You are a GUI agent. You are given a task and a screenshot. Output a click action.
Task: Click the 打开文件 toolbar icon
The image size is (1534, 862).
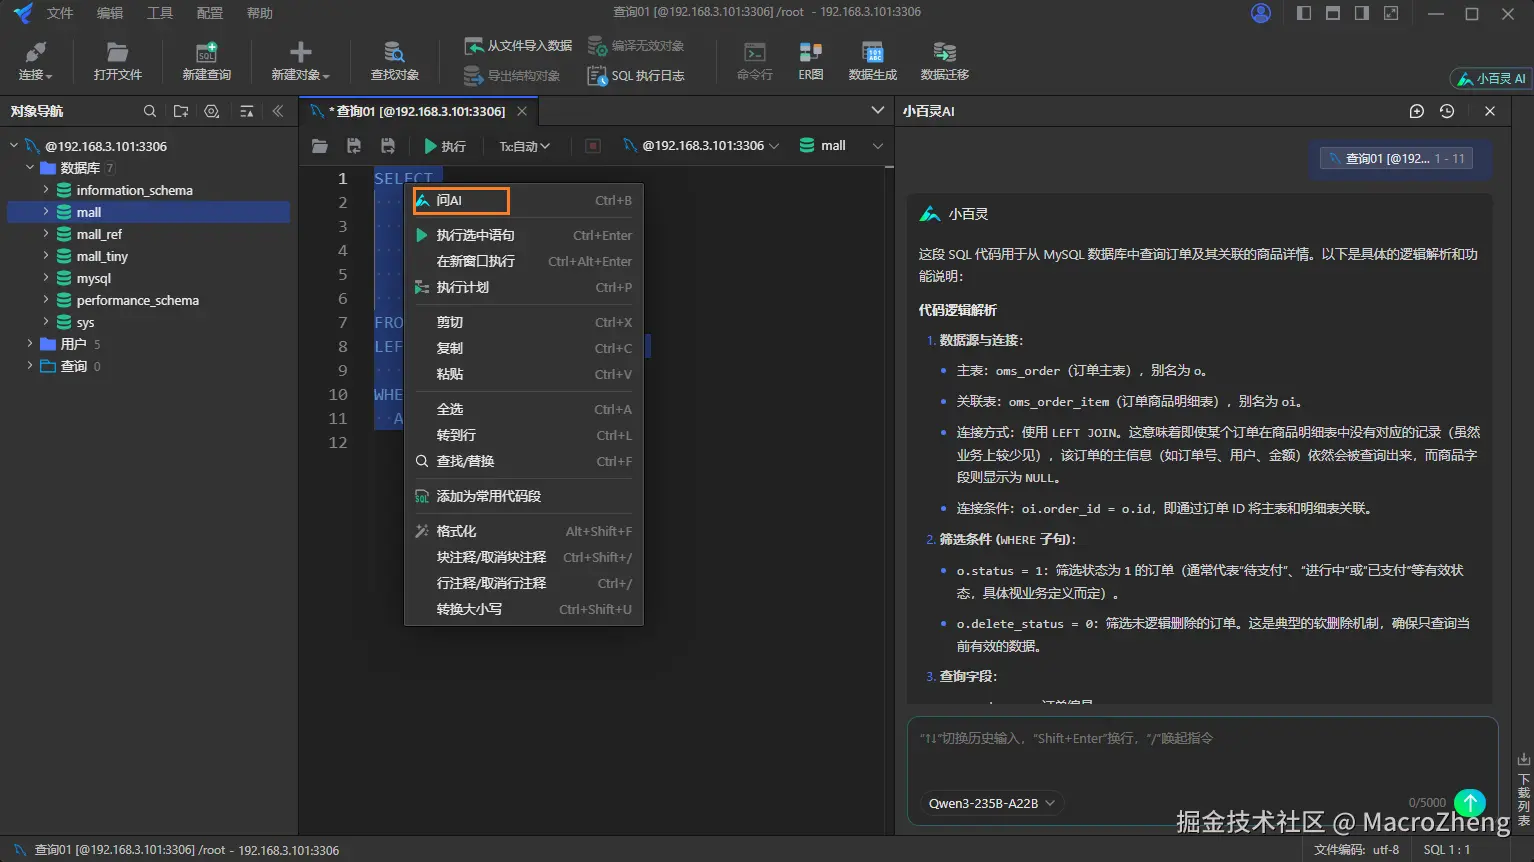coord(117,62)
